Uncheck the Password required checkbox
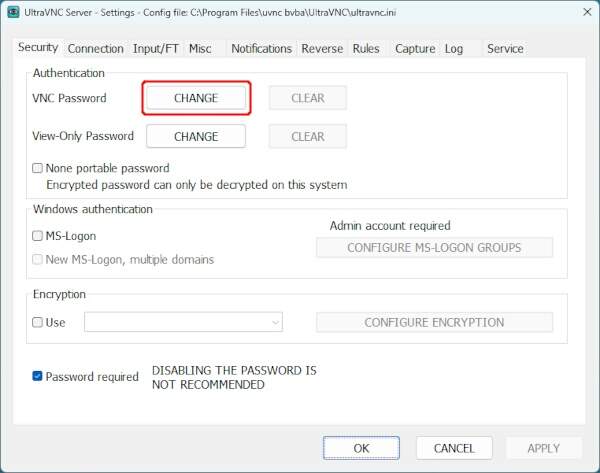This screenshot has height=473, width=600. pyautogui.click(x=37, y=376)
